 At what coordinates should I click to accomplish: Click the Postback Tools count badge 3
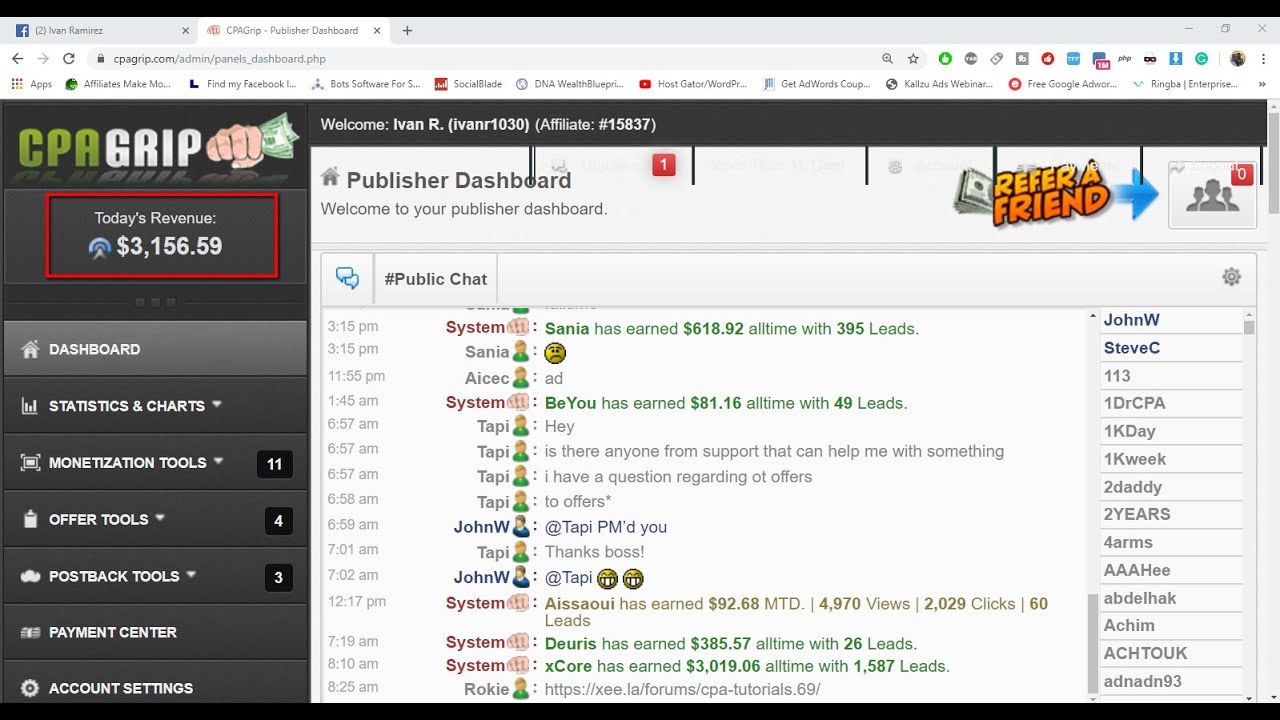point(278,577)
